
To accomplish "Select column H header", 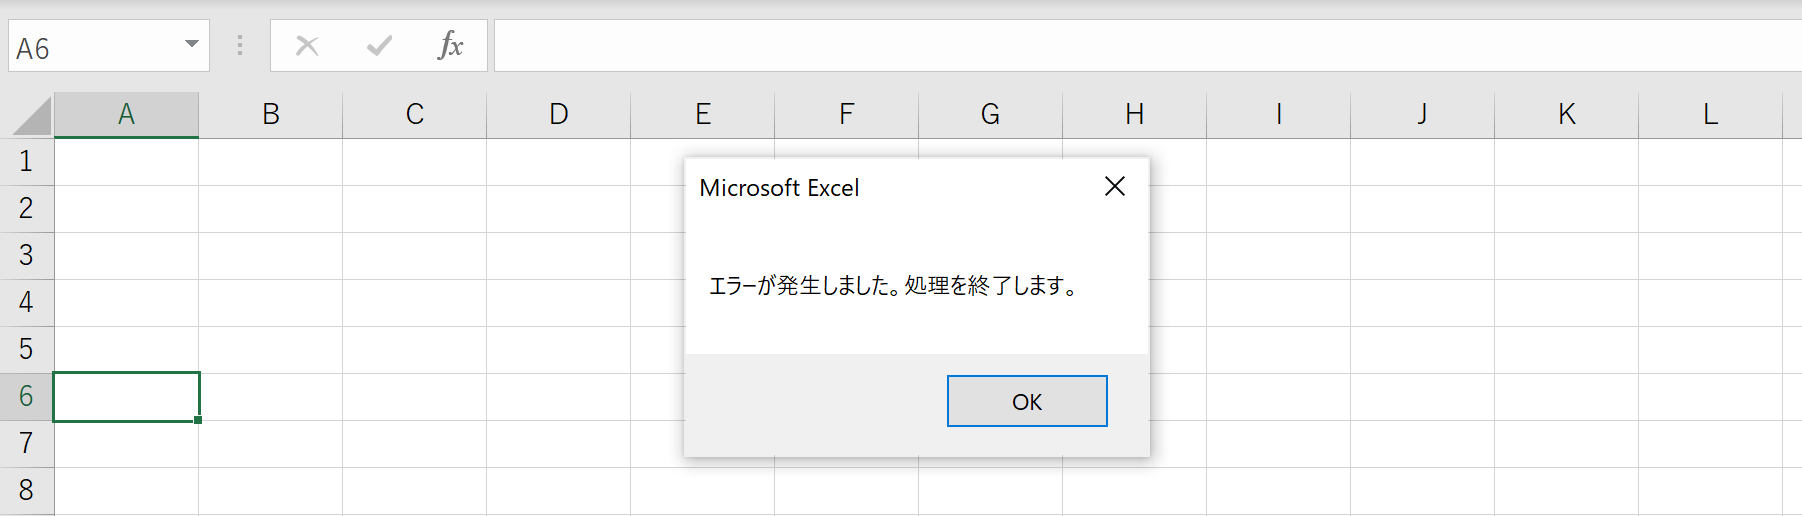I will (1134, 114).
